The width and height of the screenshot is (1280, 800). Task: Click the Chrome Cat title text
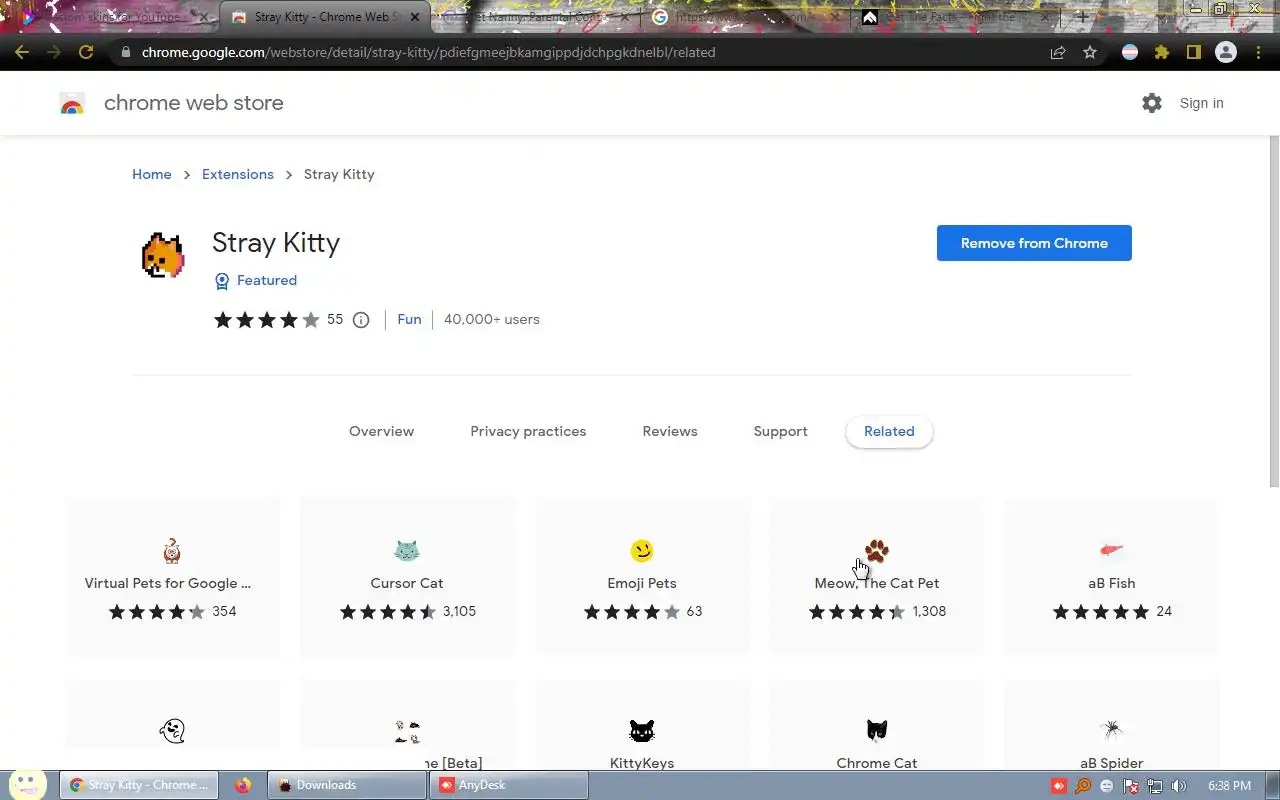877,763
